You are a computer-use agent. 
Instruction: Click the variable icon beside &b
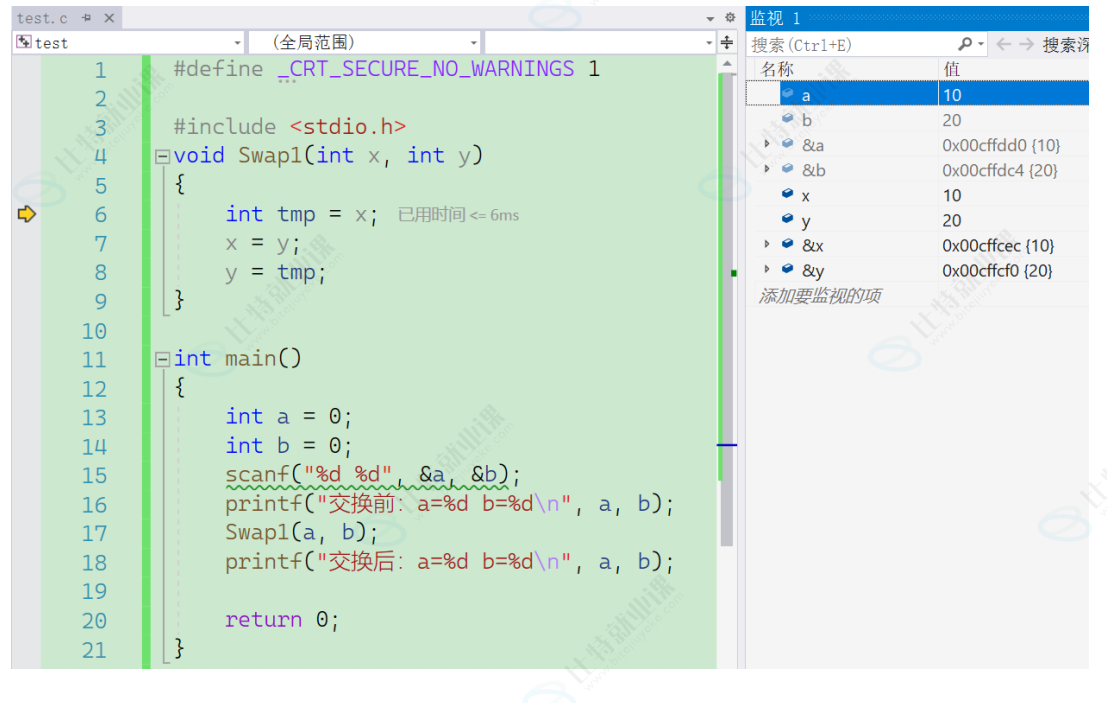click(x=788, y=168)
